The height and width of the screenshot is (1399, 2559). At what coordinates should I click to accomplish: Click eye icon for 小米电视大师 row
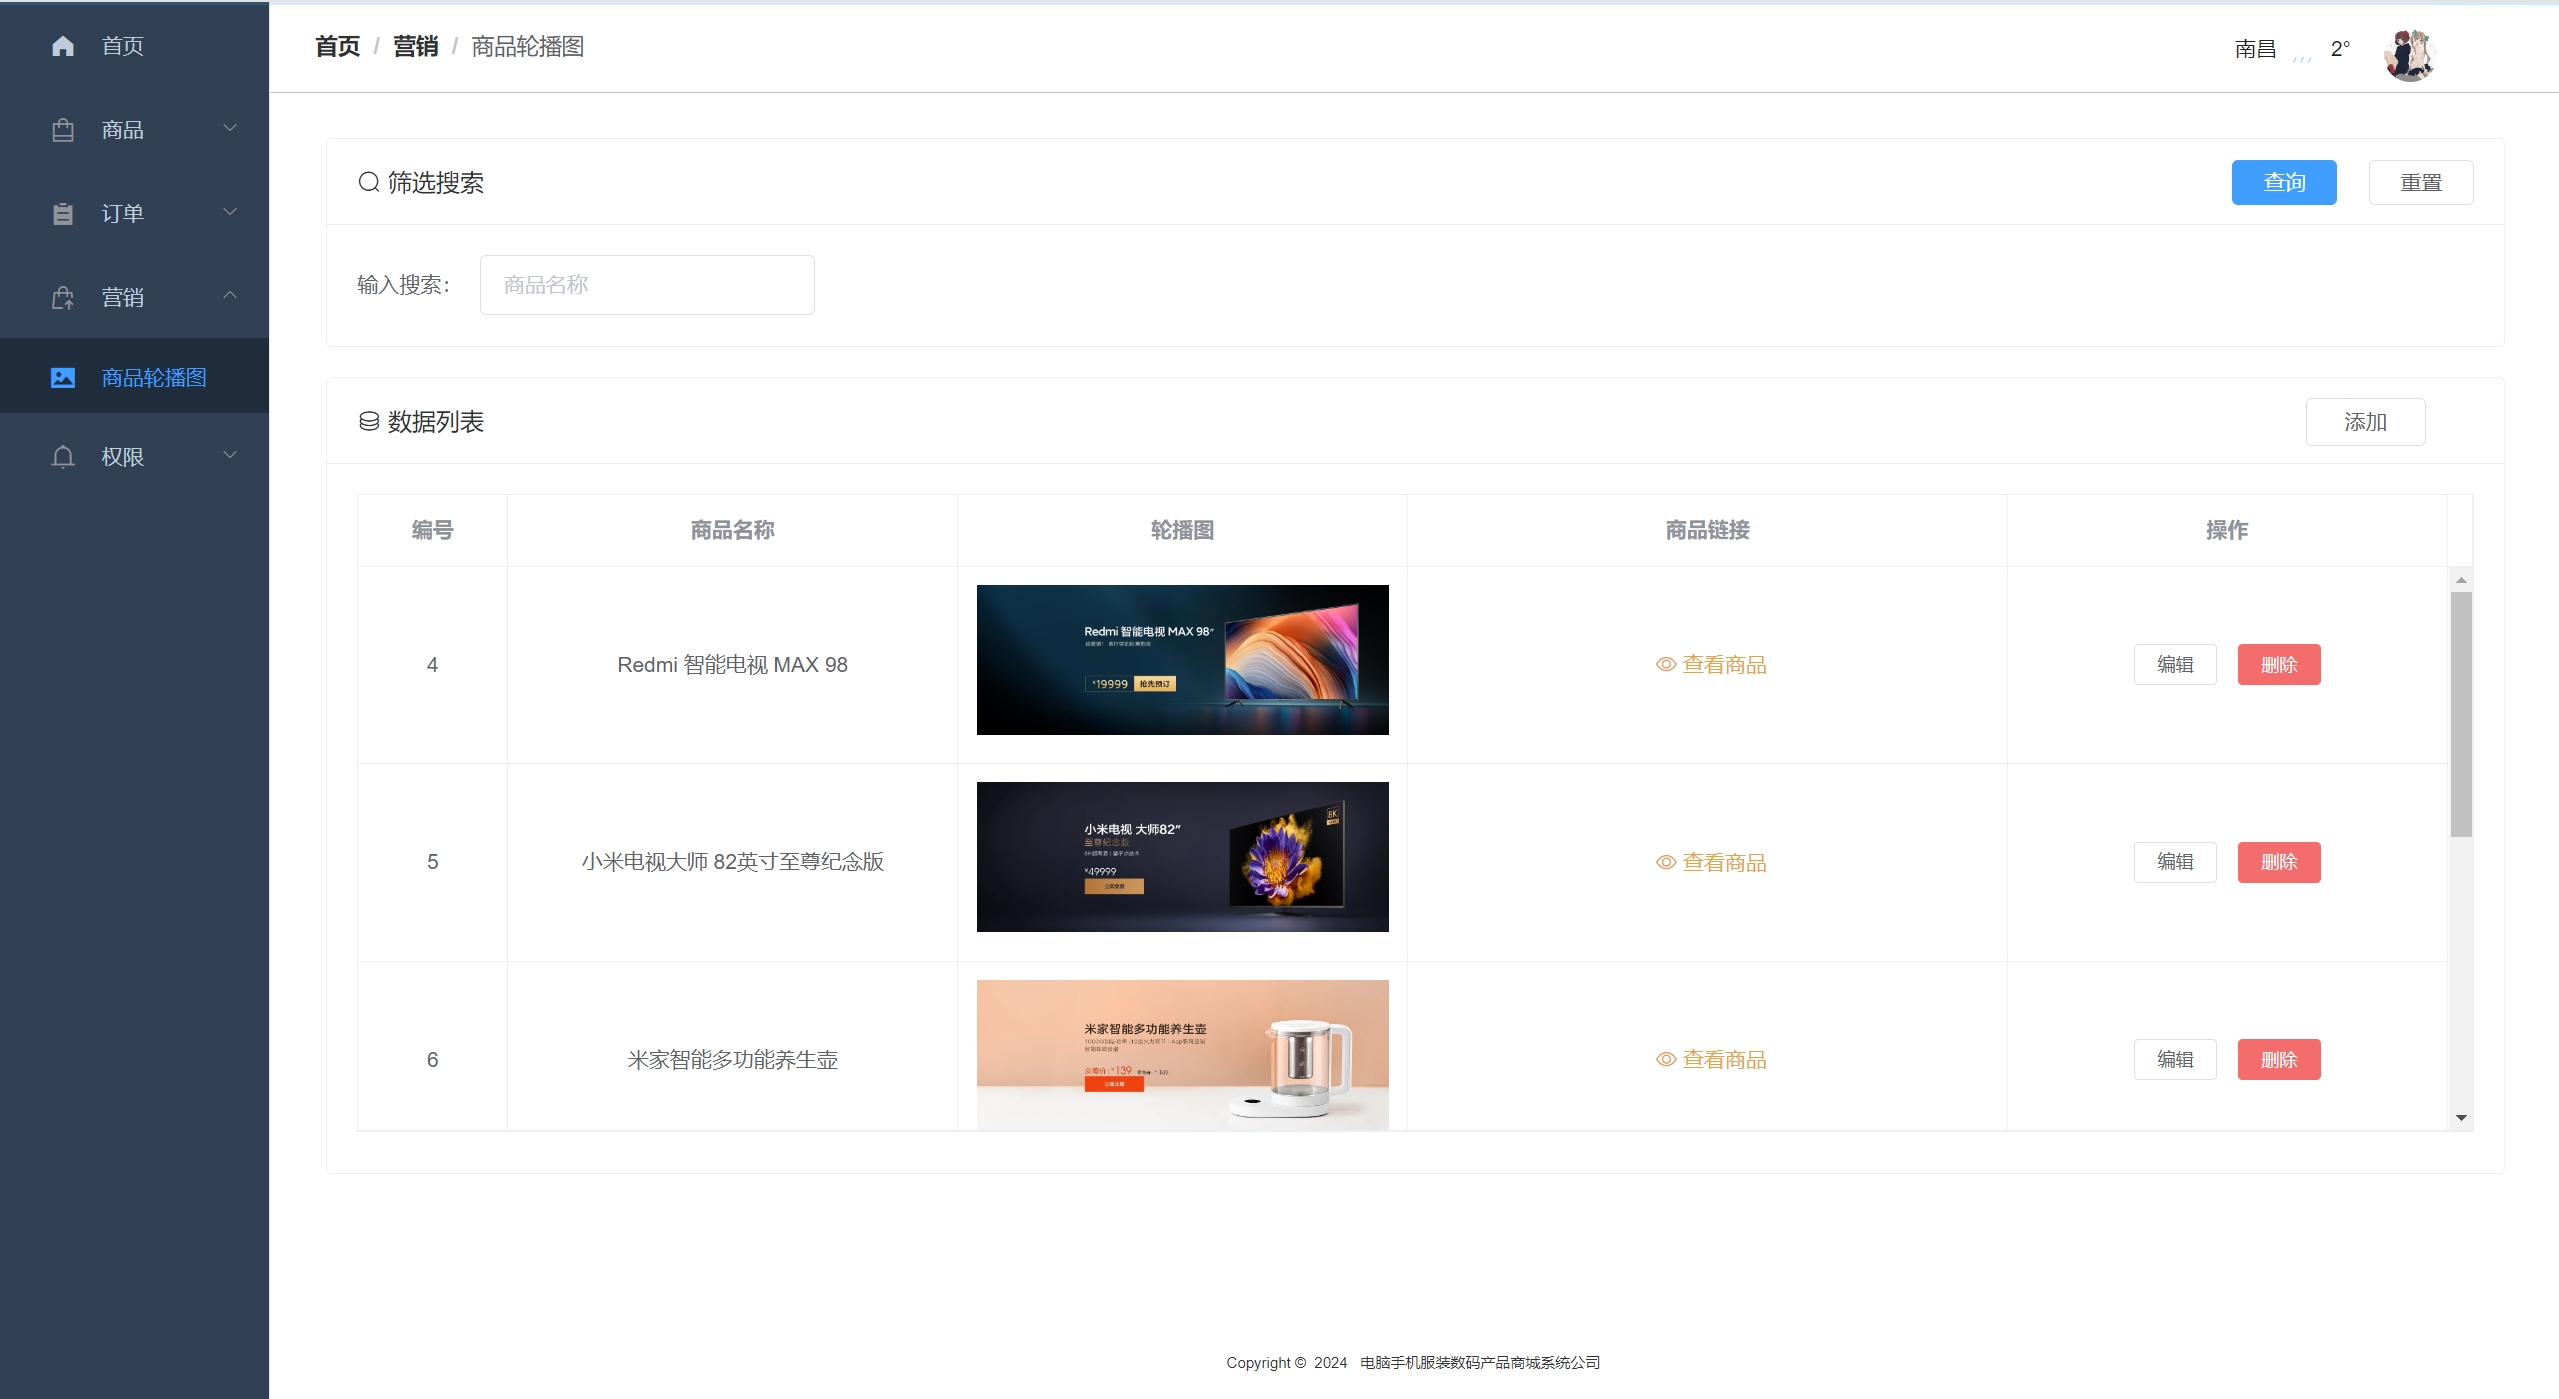click(x=1666, y=863)
